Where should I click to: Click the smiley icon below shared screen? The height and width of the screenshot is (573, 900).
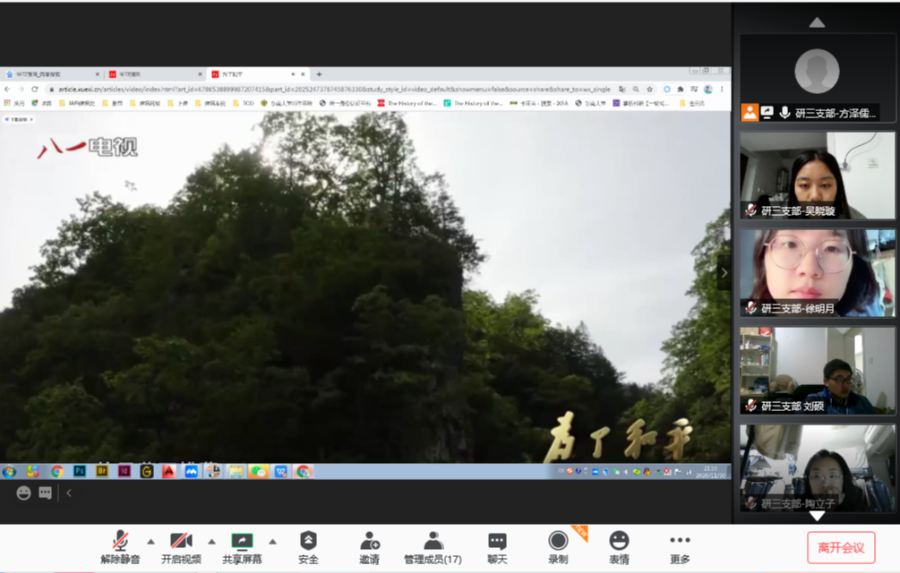tap(23, 493)
